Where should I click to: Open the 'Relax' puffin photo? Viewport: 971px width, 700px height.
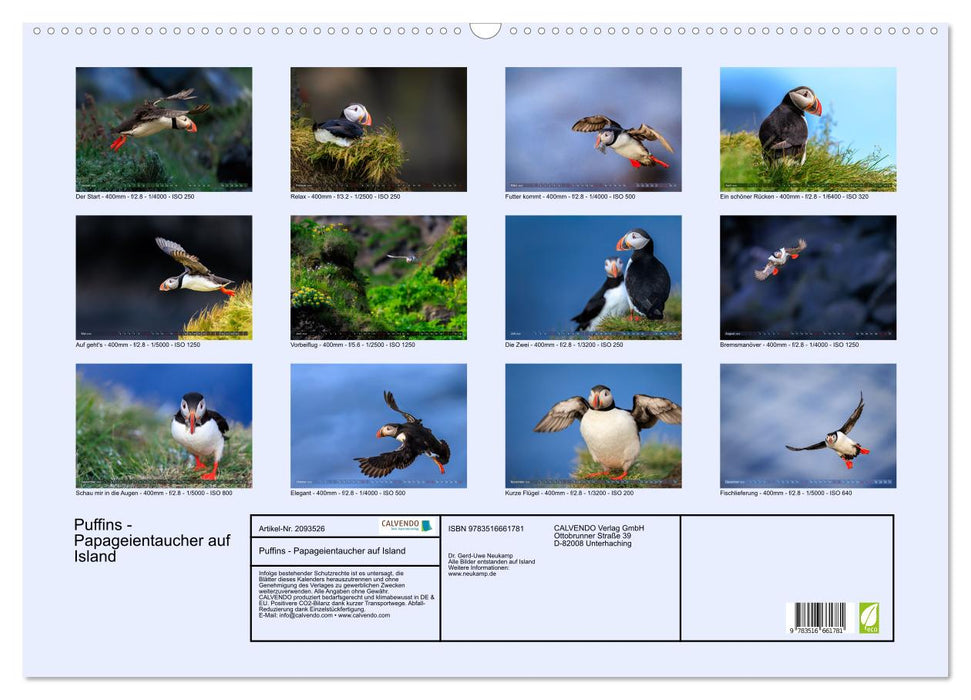click(378, 128)
